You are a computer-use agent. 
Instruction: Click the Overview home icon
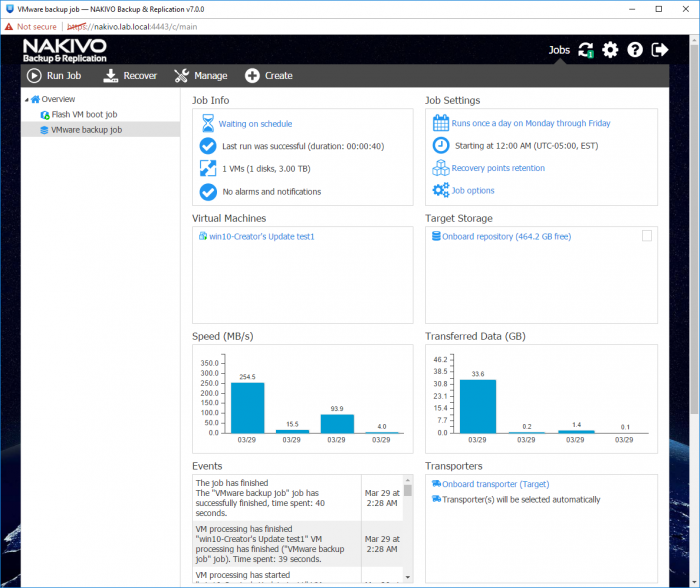click(35, 99)
